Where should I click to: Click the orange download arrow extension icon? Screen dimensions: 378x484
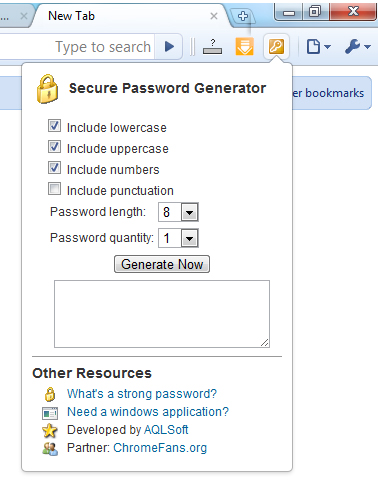point(244,46)
